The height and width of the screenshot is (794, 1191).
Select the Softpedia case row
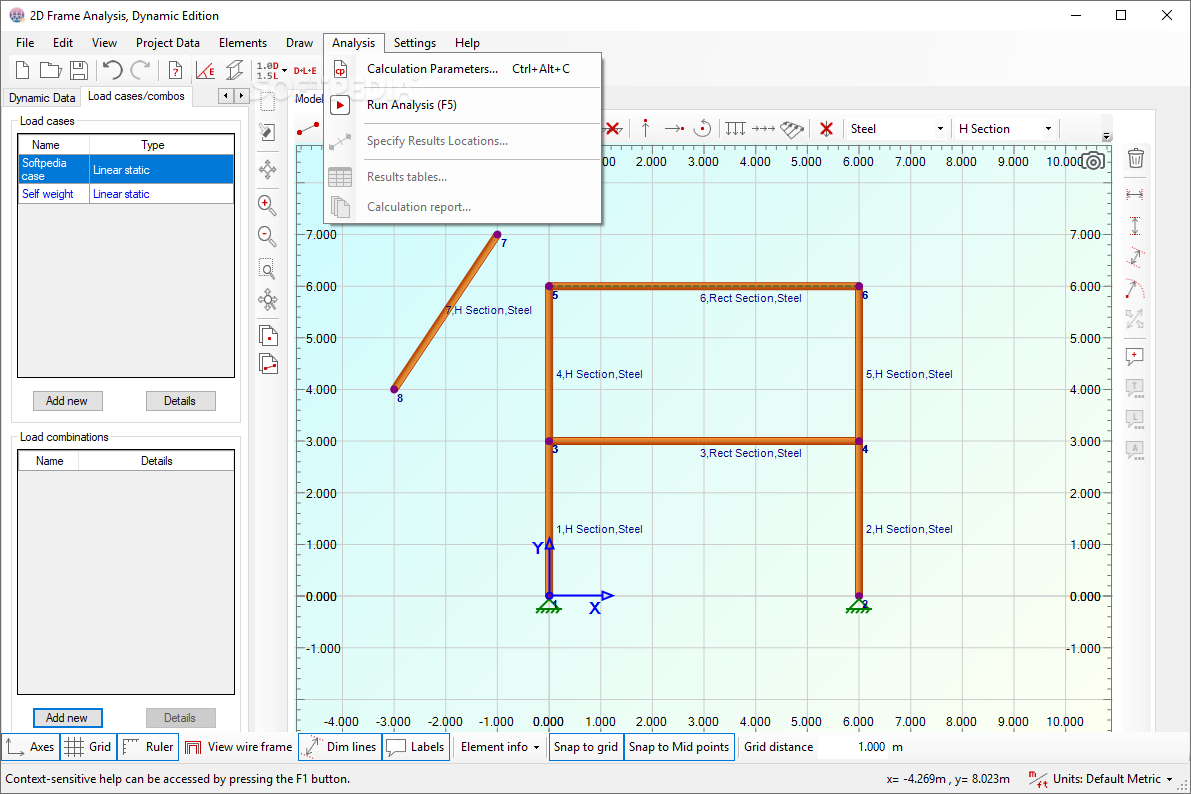126,169
